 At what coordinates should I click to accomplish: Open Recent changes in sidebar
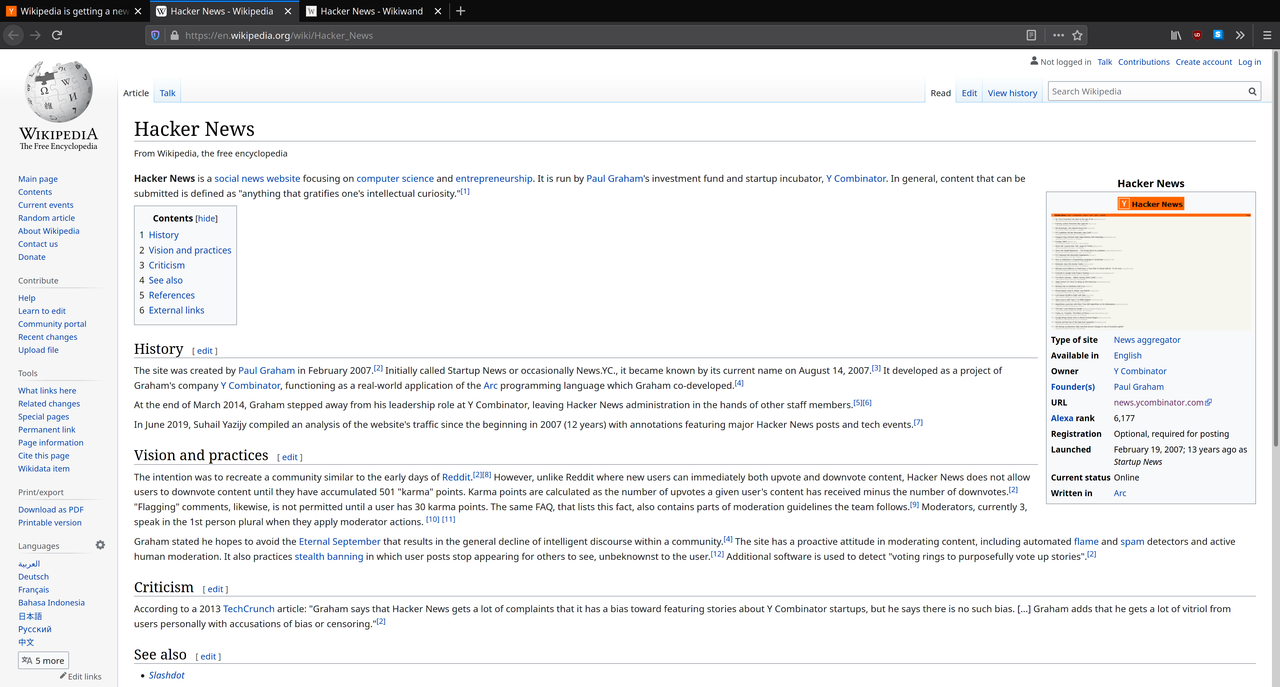(47, 337)
